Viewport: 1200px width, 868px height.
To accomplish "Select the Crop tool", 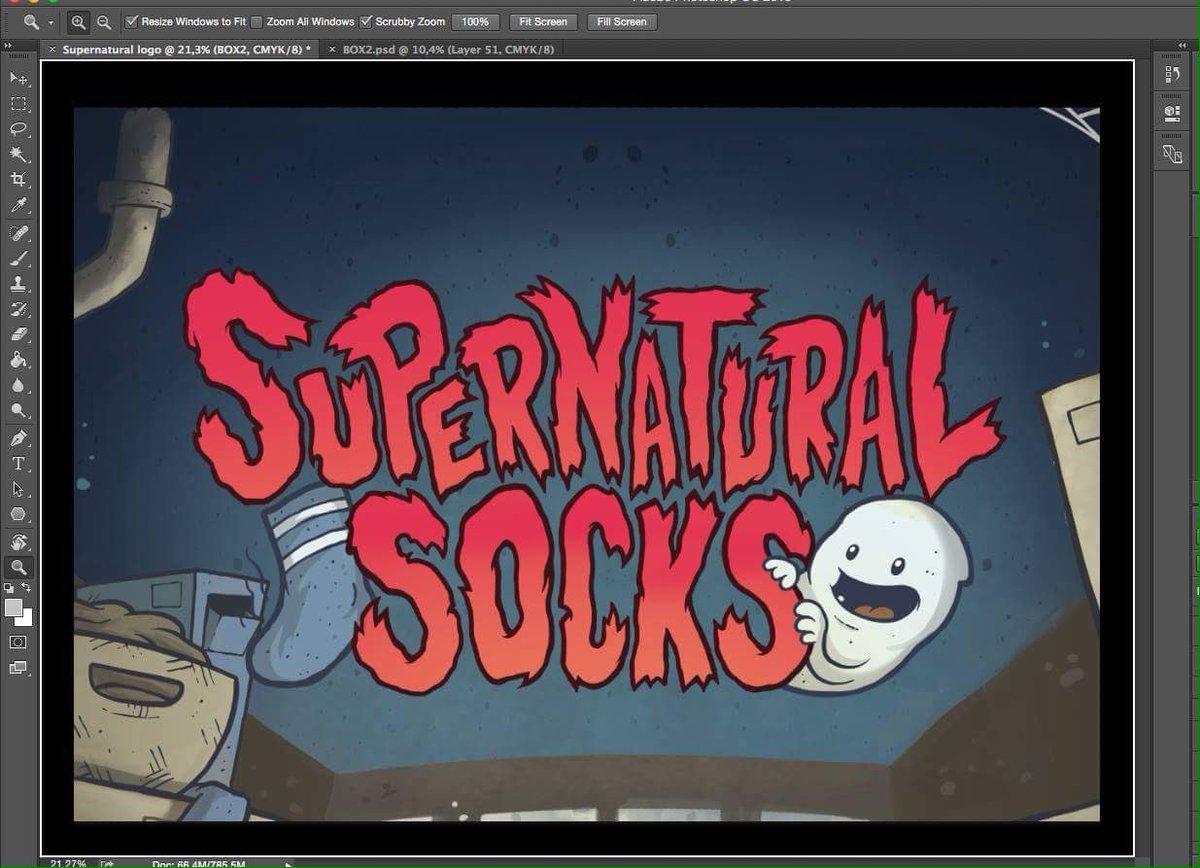I will coord(18,180).
